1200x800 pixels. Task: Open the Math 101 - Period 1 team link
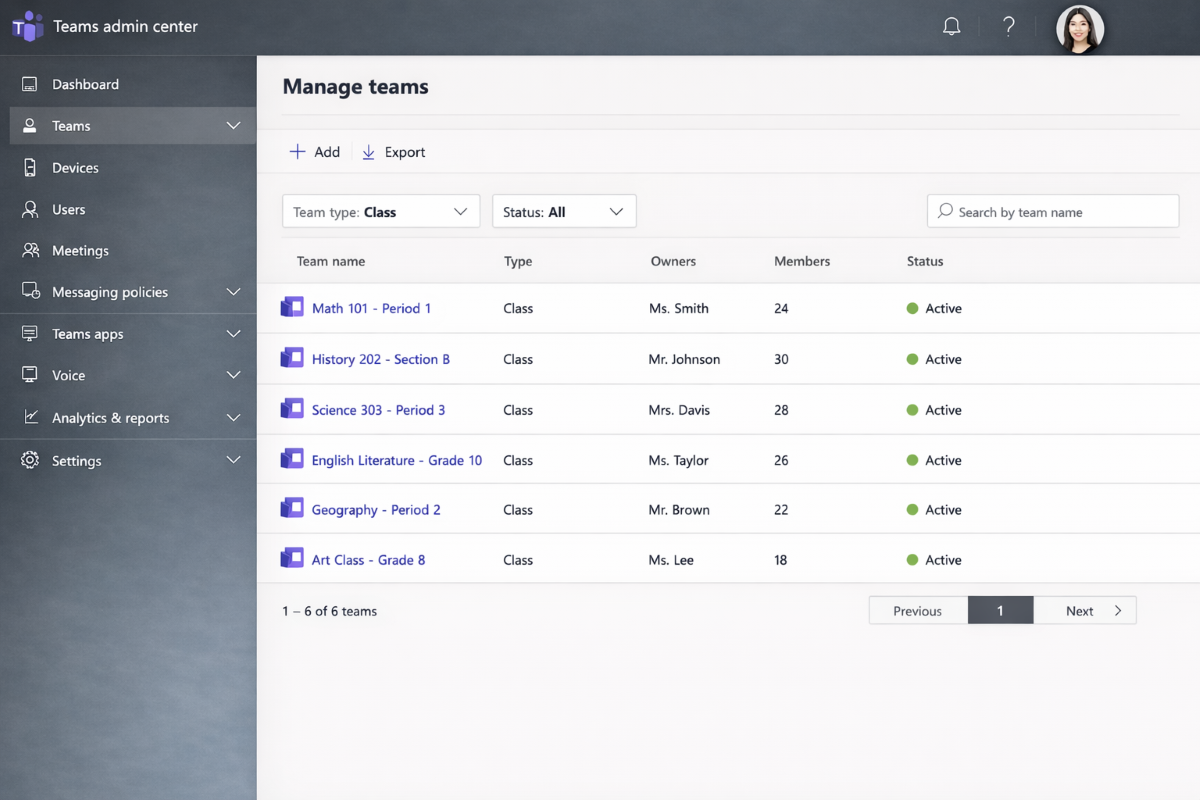click(x=371, y=308)
